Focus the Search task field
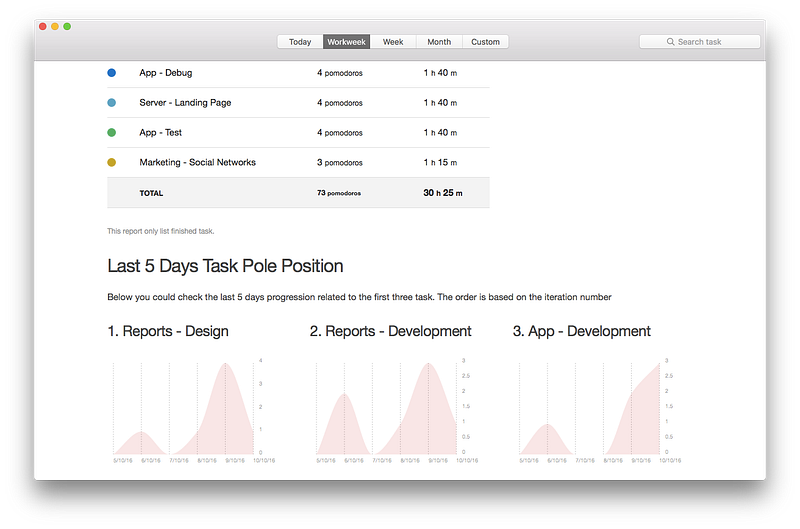 click(699, 42)
